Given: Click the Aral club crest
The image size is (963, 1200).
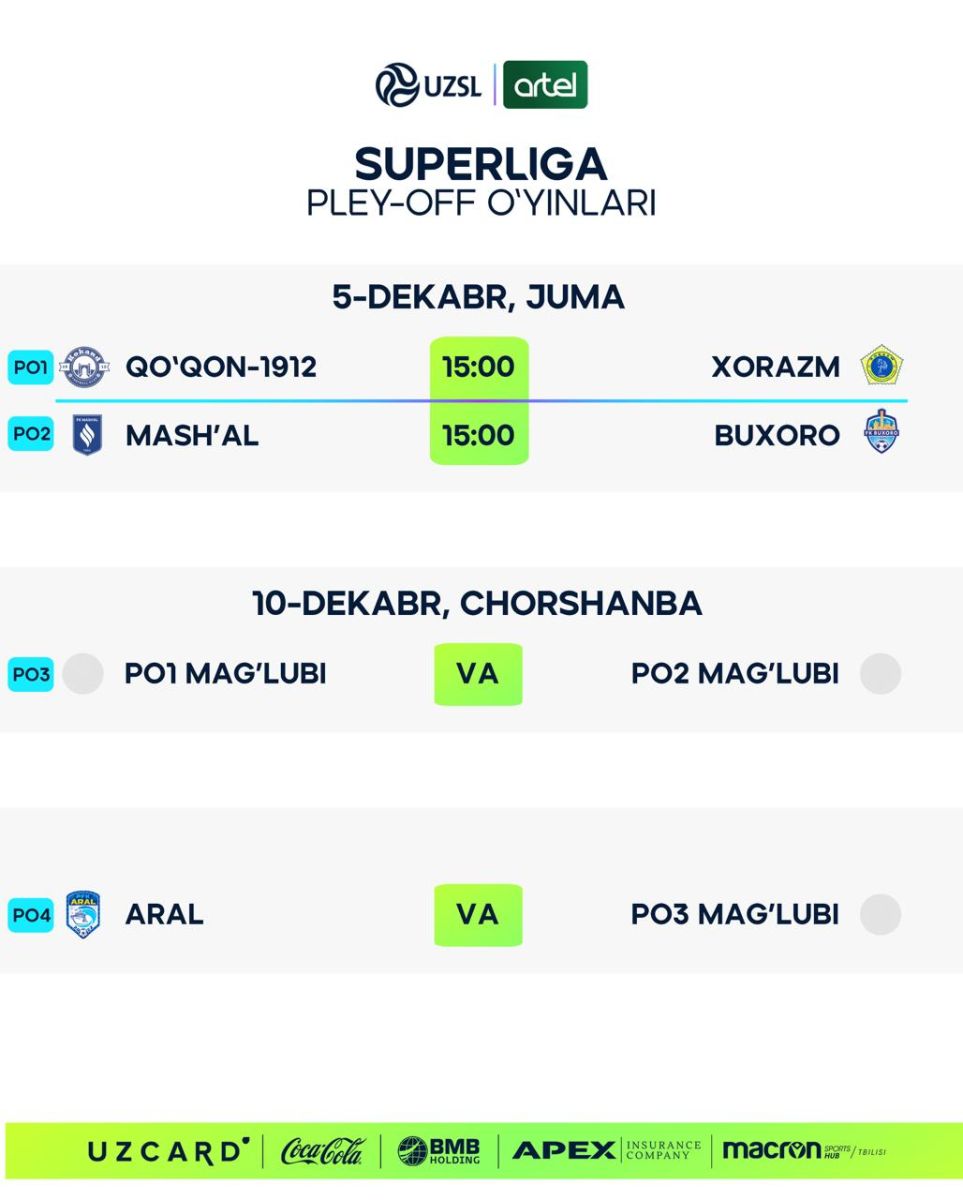Looking at the screenshot, I should tap(83, 914).
